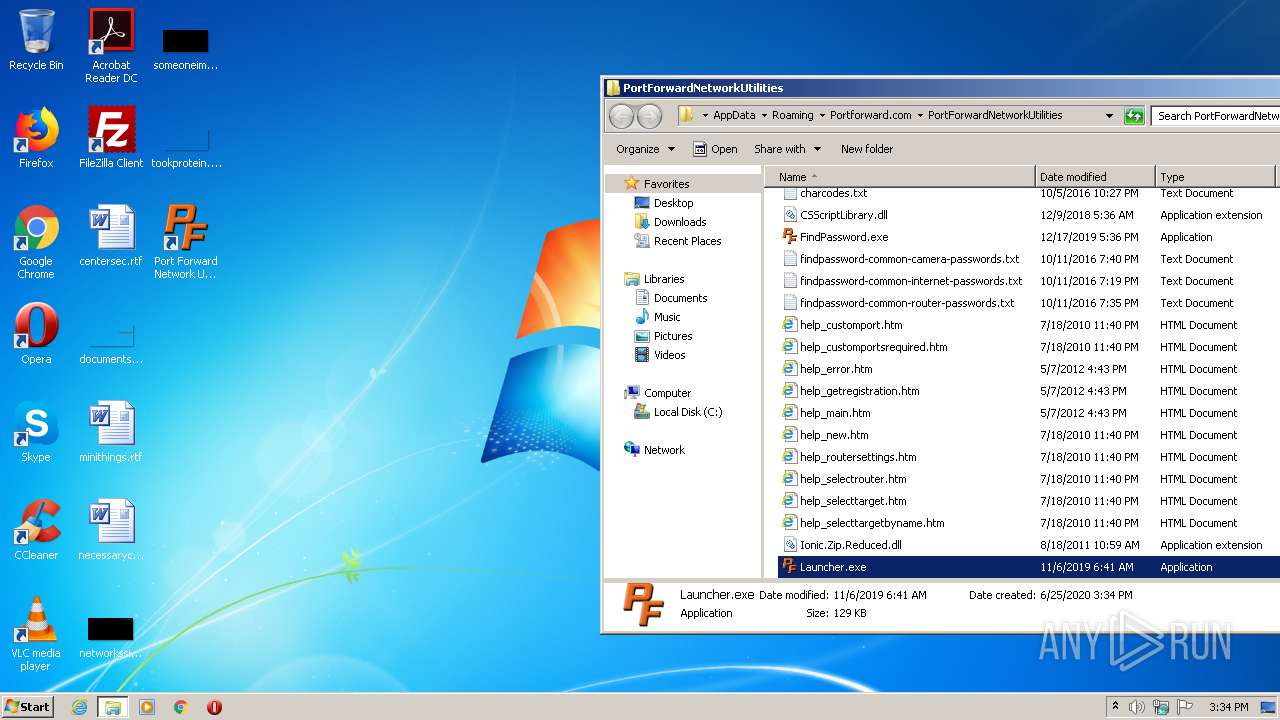Viewport: 1280px width, 720px height.
Task: Launch the CCleaner desktop shortcut
Action: tap(36, 530)
